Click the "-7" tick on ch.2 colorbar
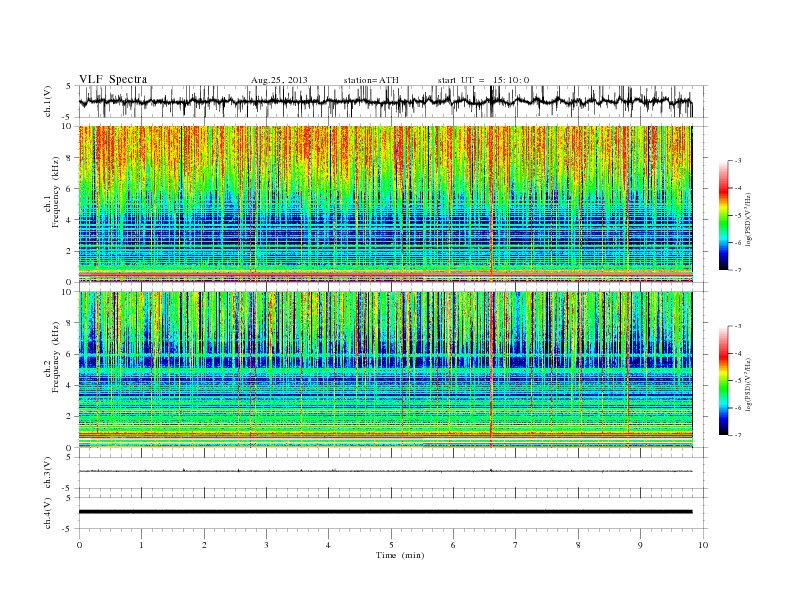This screenshot has width=792, height=612. tap(737, 435)
